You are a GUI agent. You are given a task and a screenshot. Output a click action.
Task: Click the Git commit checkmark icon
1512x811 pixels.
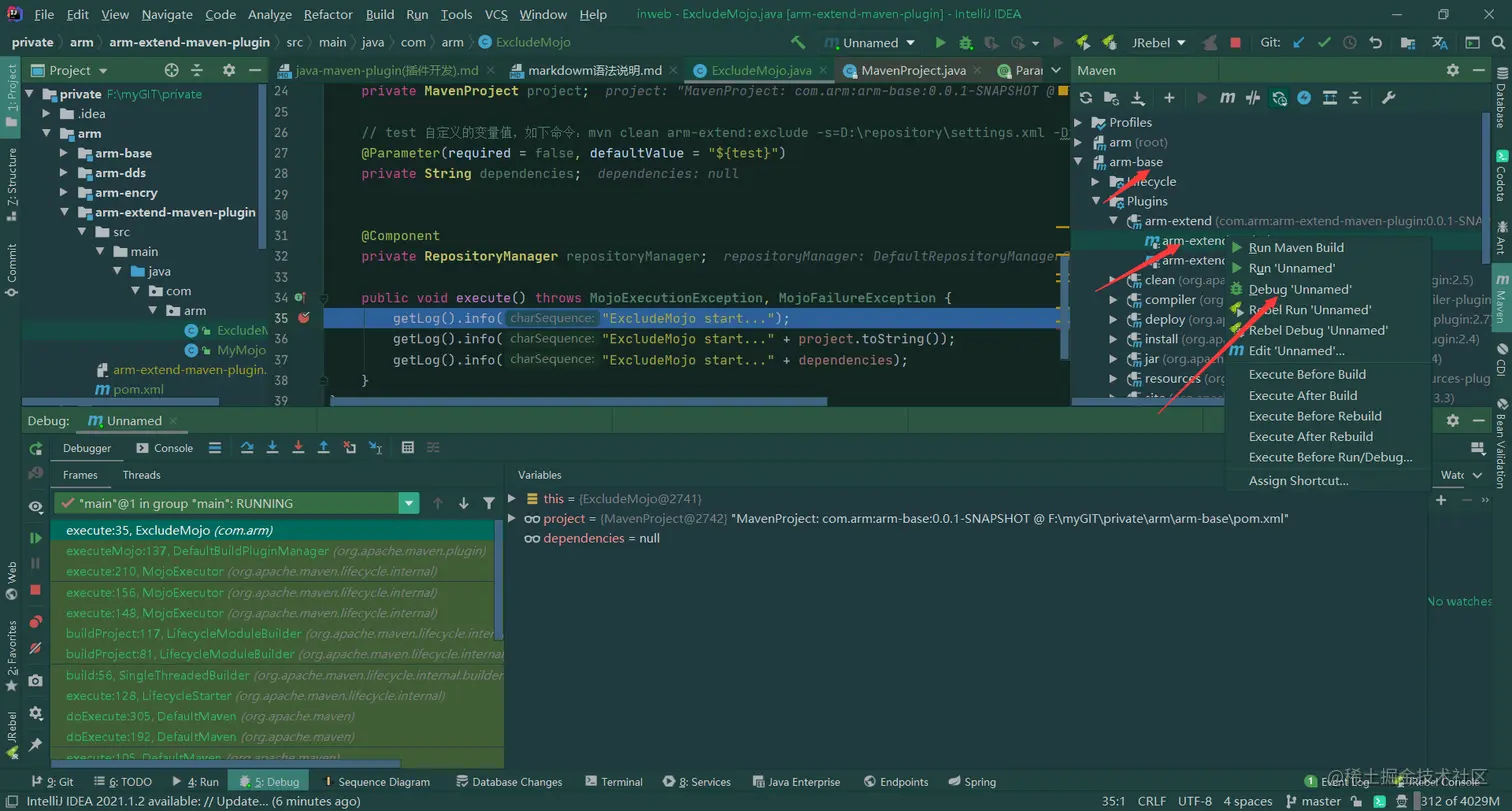[x=1324, y=43]
